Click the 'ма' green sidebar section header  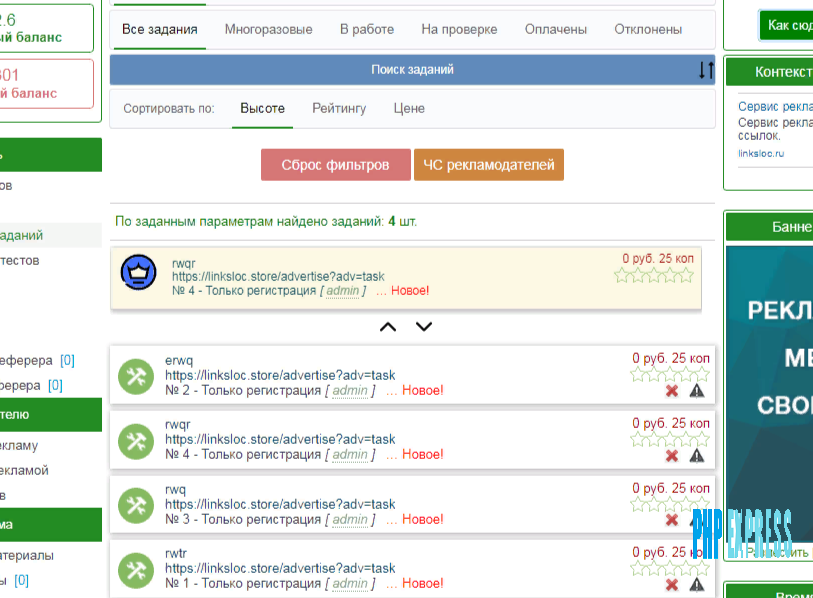click(50, 524)
